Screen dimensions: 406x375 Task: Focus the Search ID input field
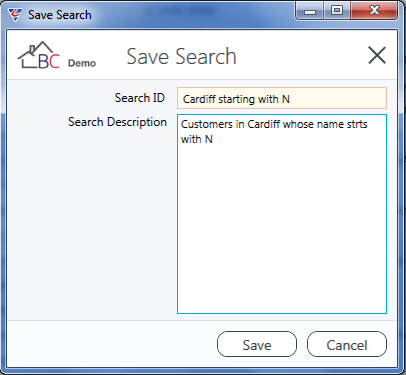(282, 98)
